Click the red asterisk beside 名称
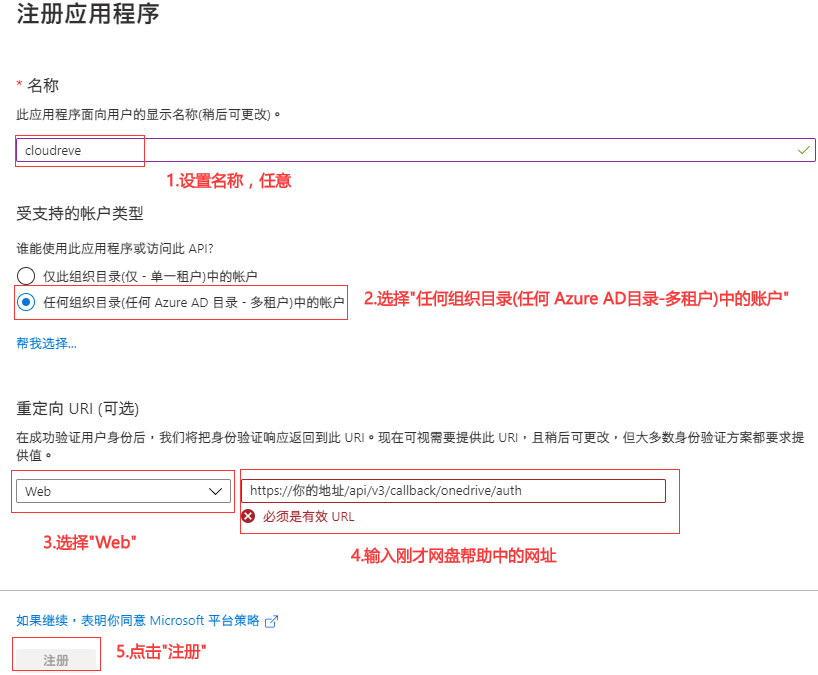This screenshot has width=818, height=675. tap(19, 86)
